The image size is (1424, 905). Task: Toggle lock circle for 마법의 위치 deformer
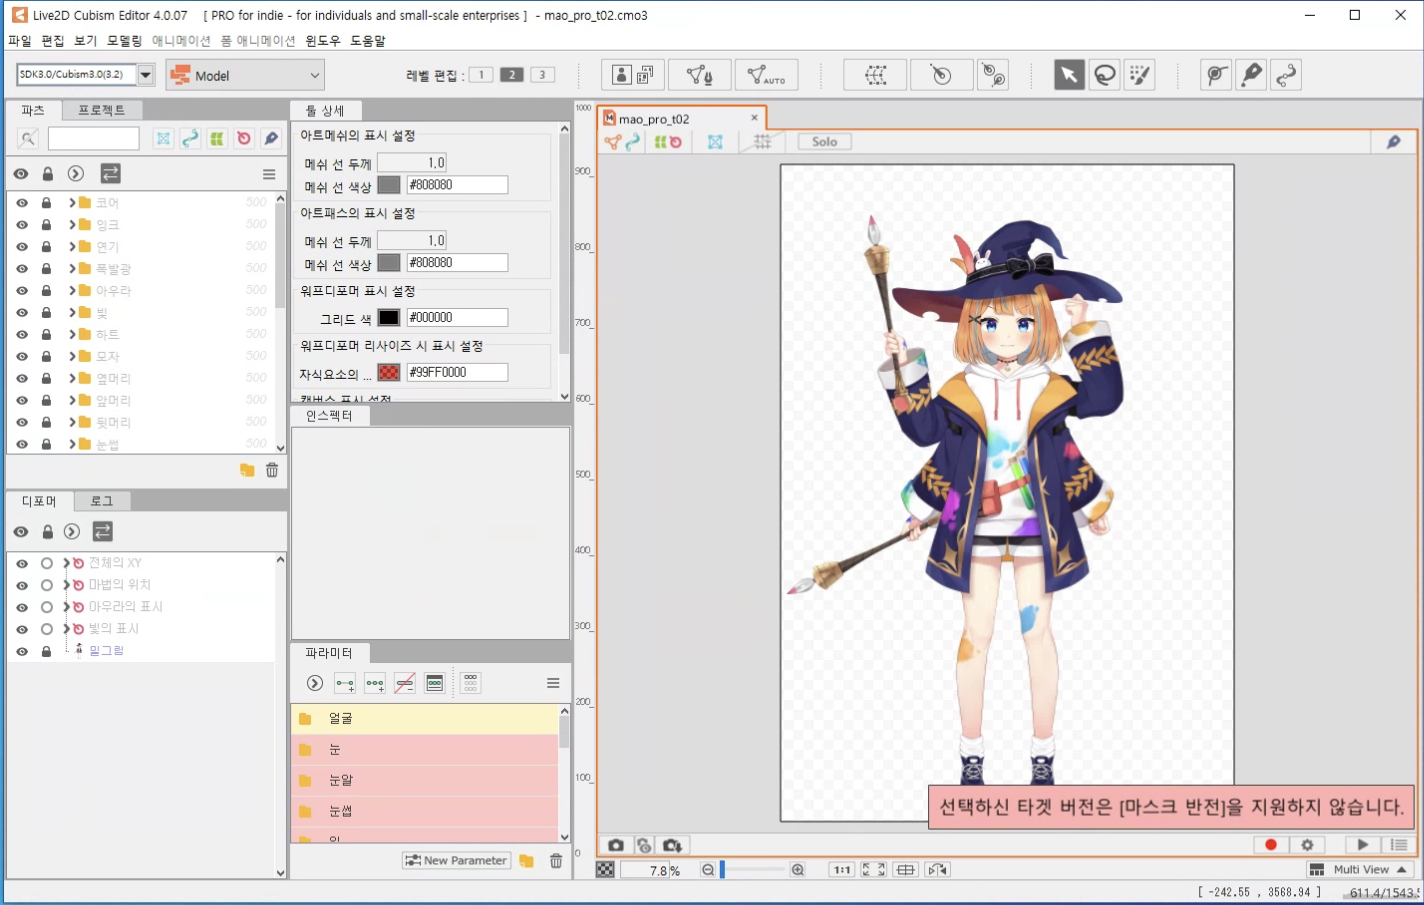(x=46, y=585)
